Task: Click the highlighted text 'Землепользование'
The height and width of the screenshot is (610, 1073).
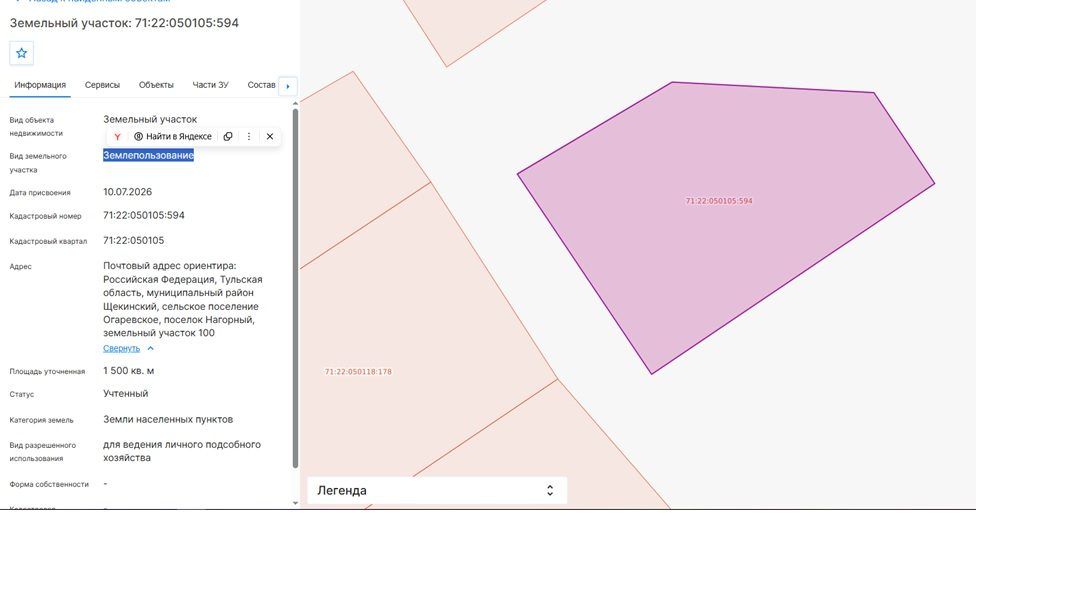Action: [x=148, y=155]
